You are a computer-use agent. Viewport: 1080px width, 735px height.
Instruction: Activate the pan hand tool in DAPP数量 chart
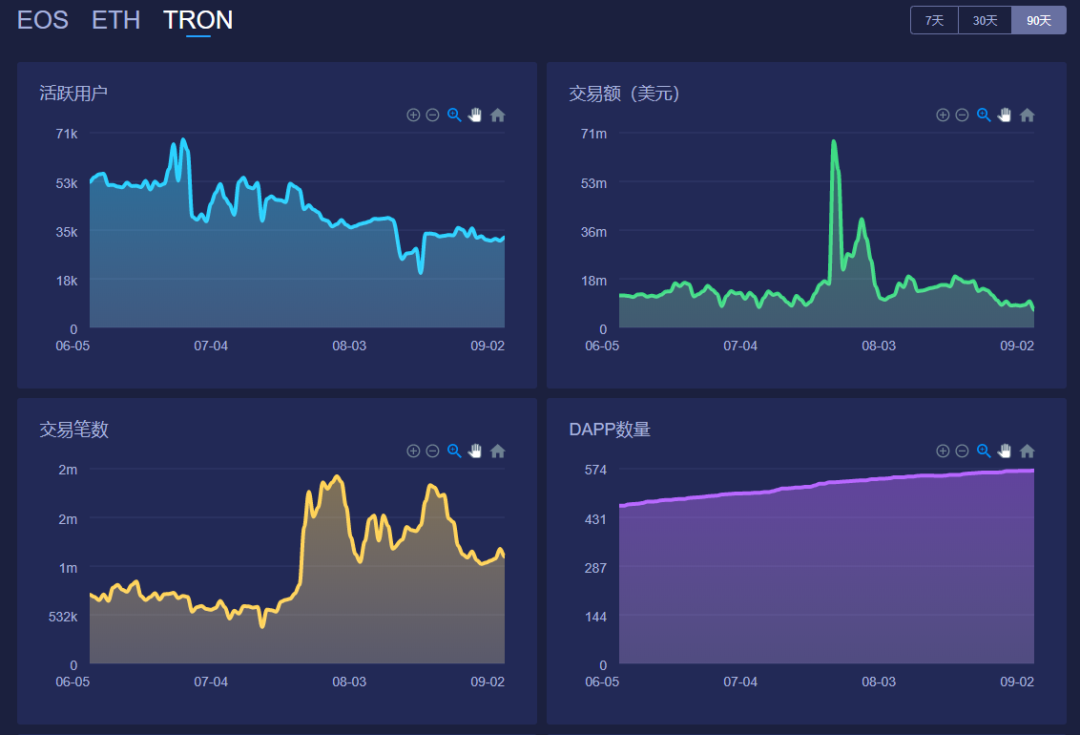(1005, 451)
